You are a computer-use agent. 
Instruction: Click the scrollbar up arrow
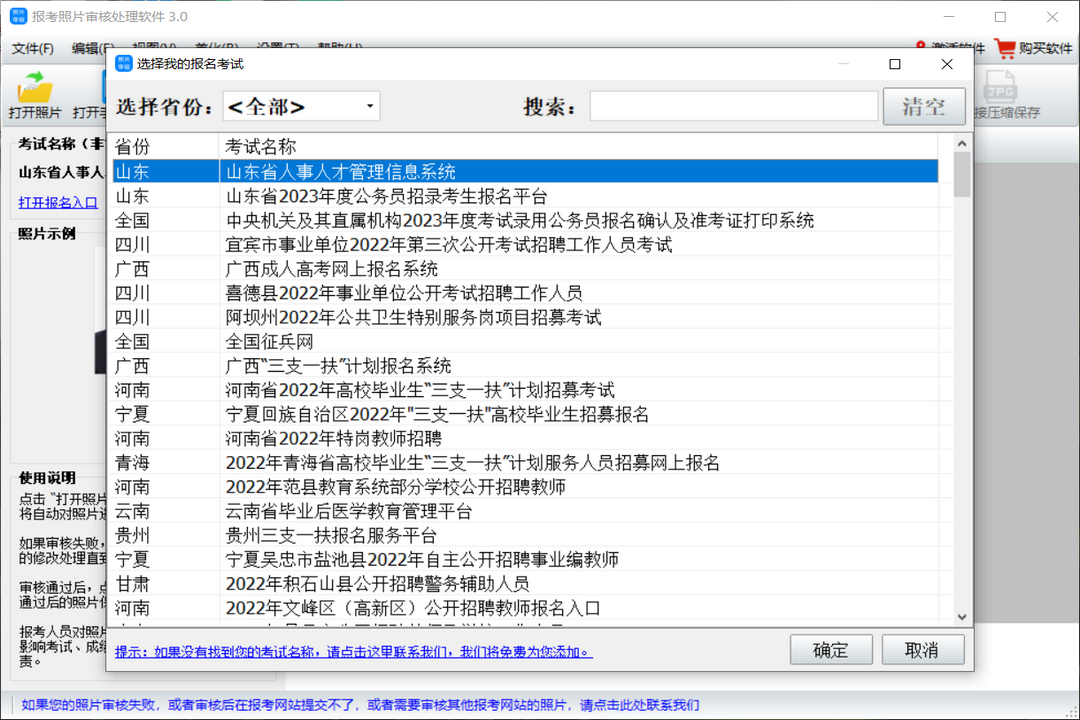[x=961, y=142]
